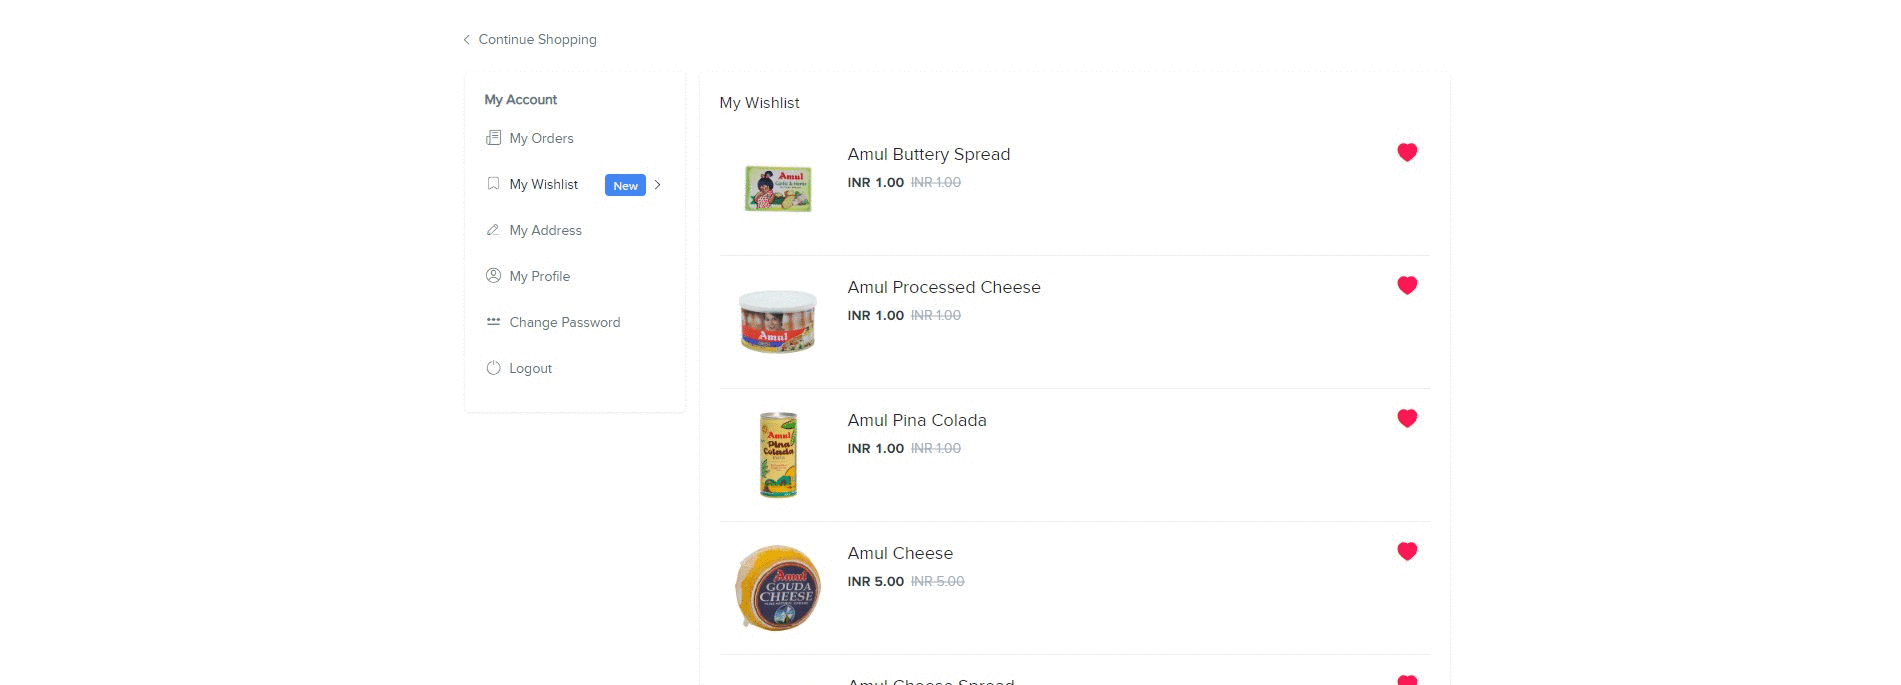
Task: Open the Amul Gouda Cheese product thumbnail
Action: click(x=778, y=588)
